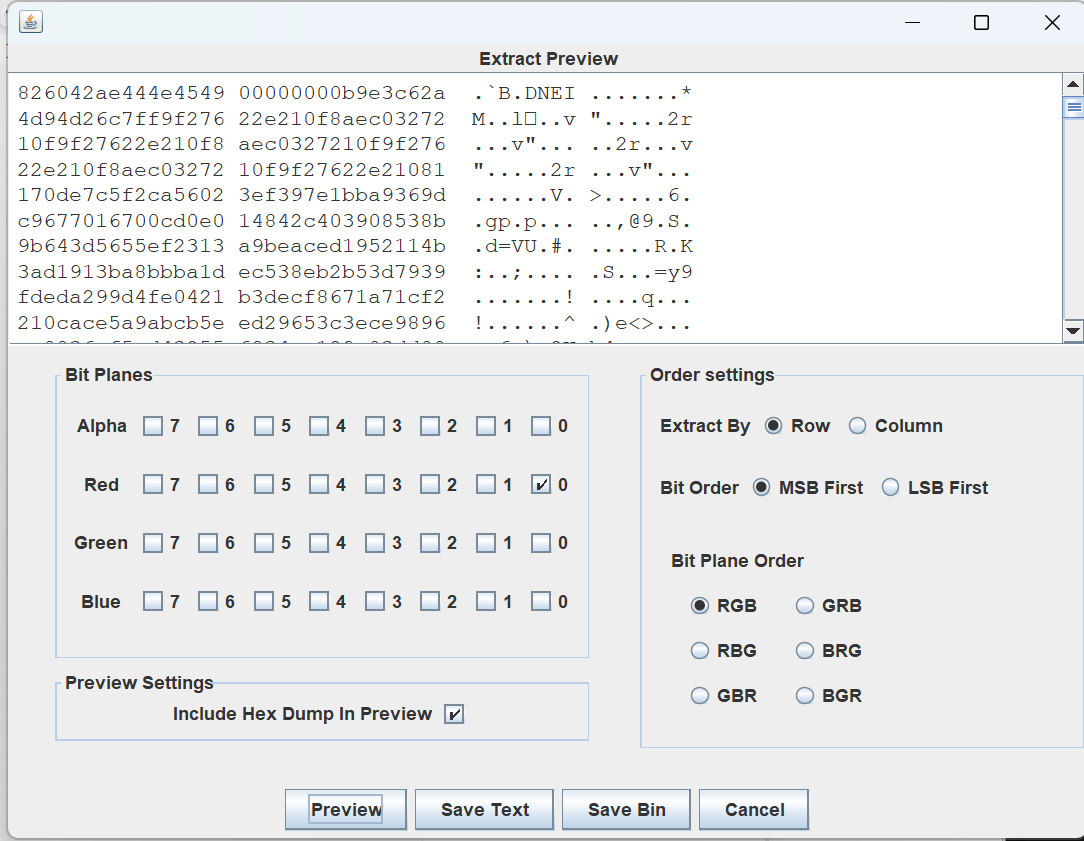This screenshot has height=841, width=1084.
Task: Click the Java icon in the title bar
Action: [x=30, y=22]
